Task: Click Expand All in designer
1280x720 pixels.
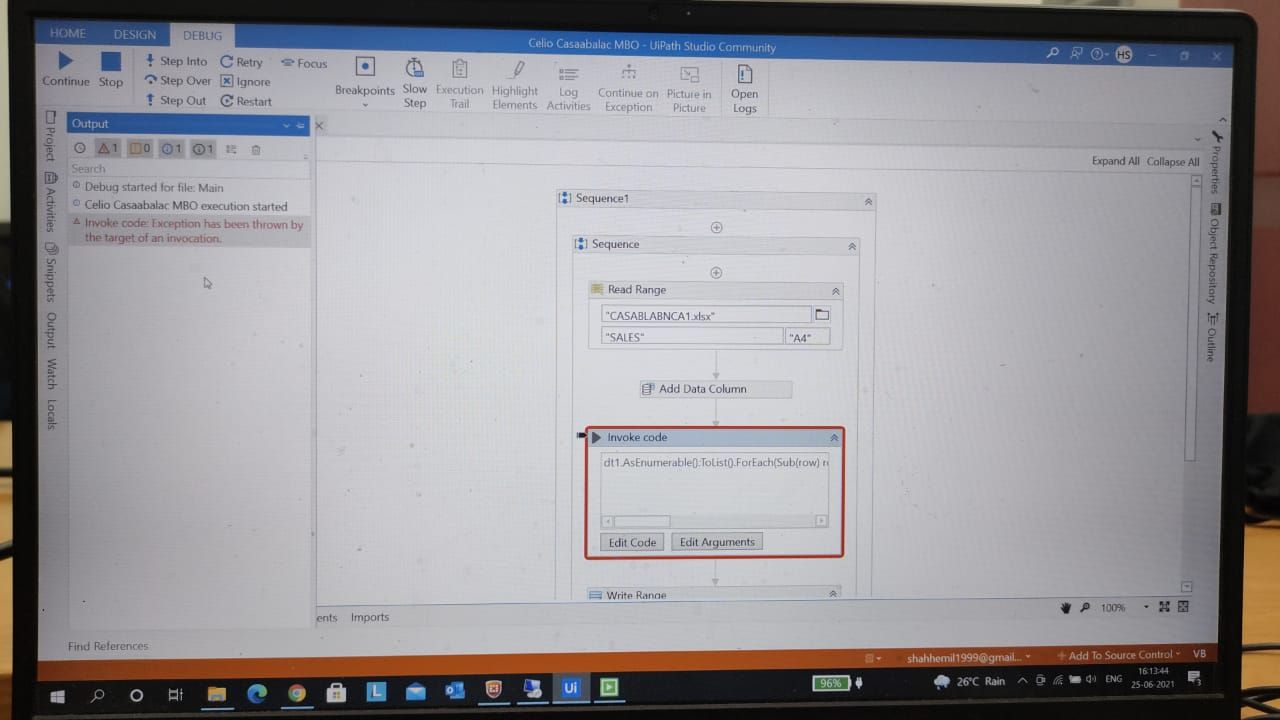Action: (1116, 161)
